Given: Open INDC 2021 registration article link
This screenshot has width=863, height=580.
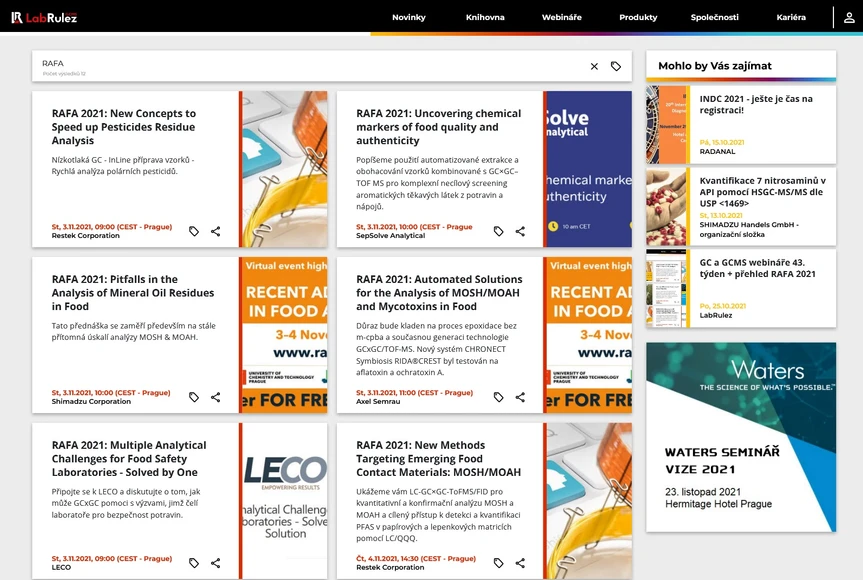Looking at the screenshot, I should point(755,104).
